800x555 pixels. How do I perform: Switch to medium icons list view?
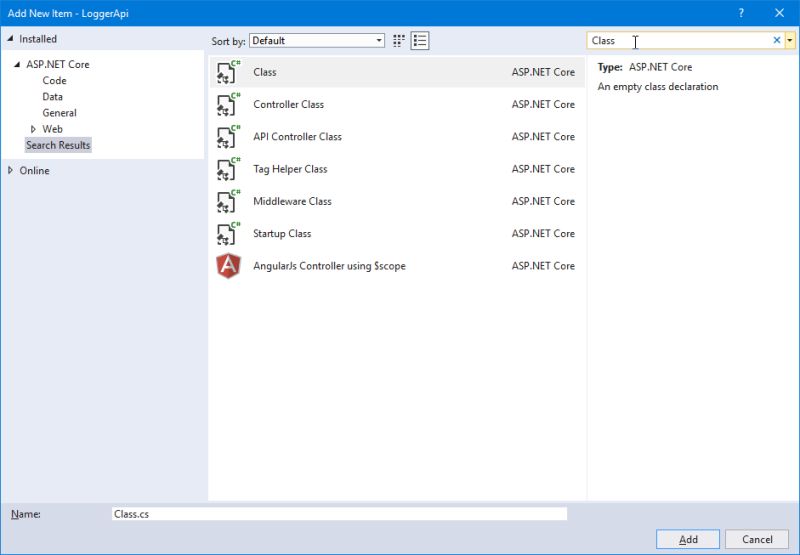click(420, 41)
